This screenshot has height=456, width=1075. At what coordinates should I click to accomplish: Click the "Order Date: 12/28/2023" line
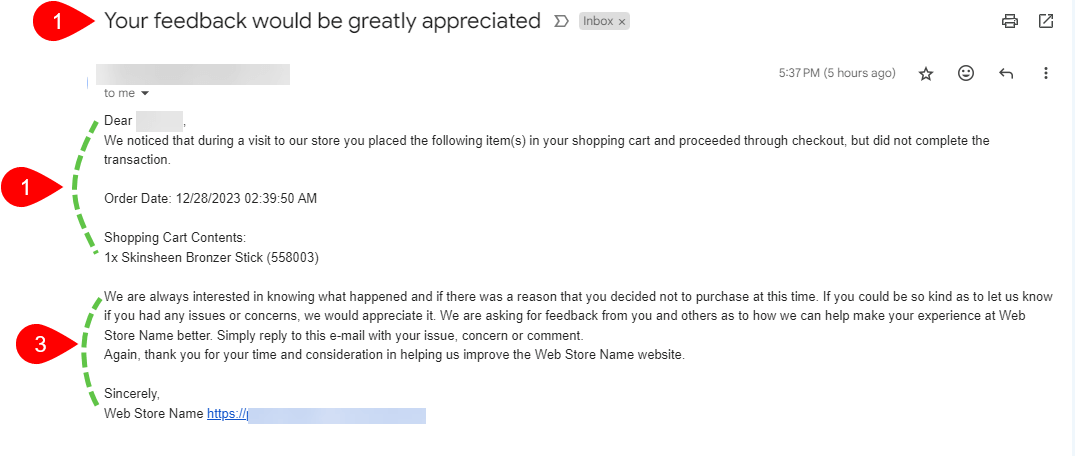coord(210,198)
